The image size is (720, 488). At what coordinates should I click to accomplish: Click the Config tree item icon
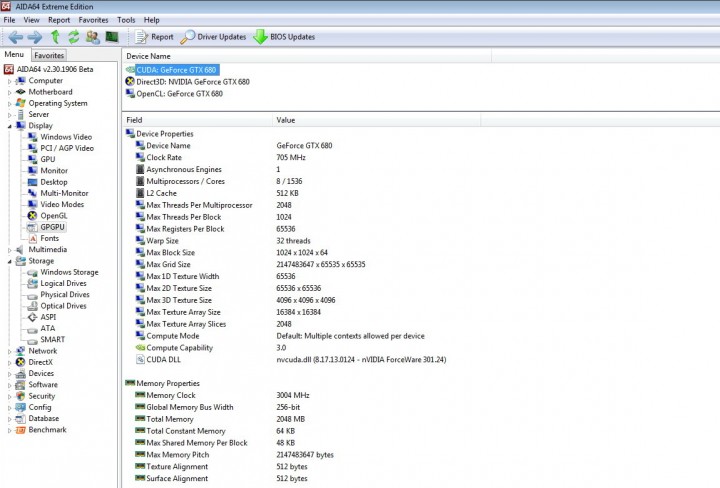tap(20, 407)
